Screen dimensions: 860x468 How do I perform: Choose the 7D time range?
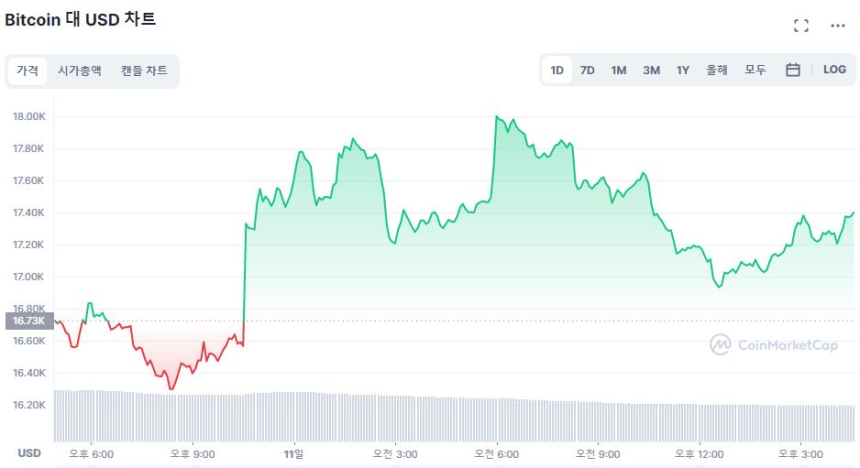point(588,70)
